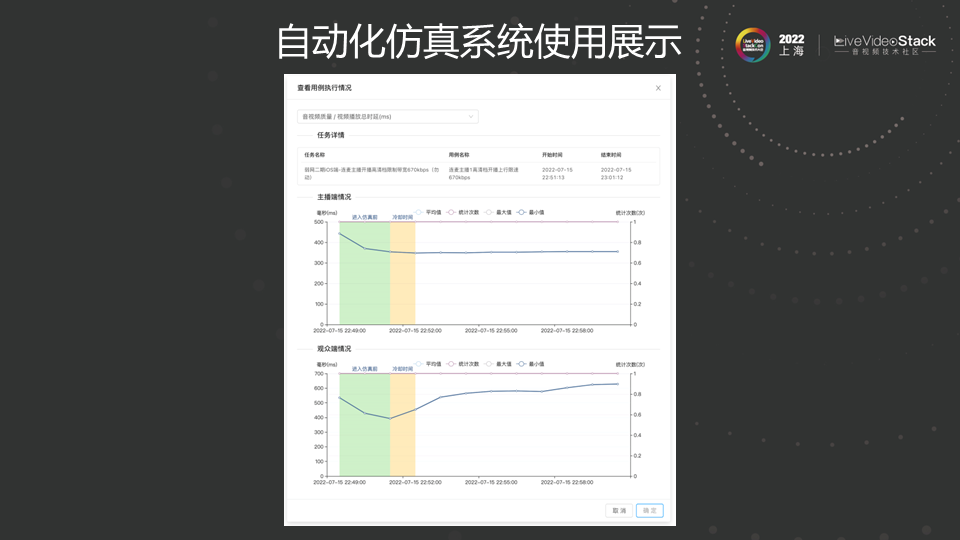Click first data point on 主播端 line
This screenshot has width=960, height=540.
tap(340, 233)
